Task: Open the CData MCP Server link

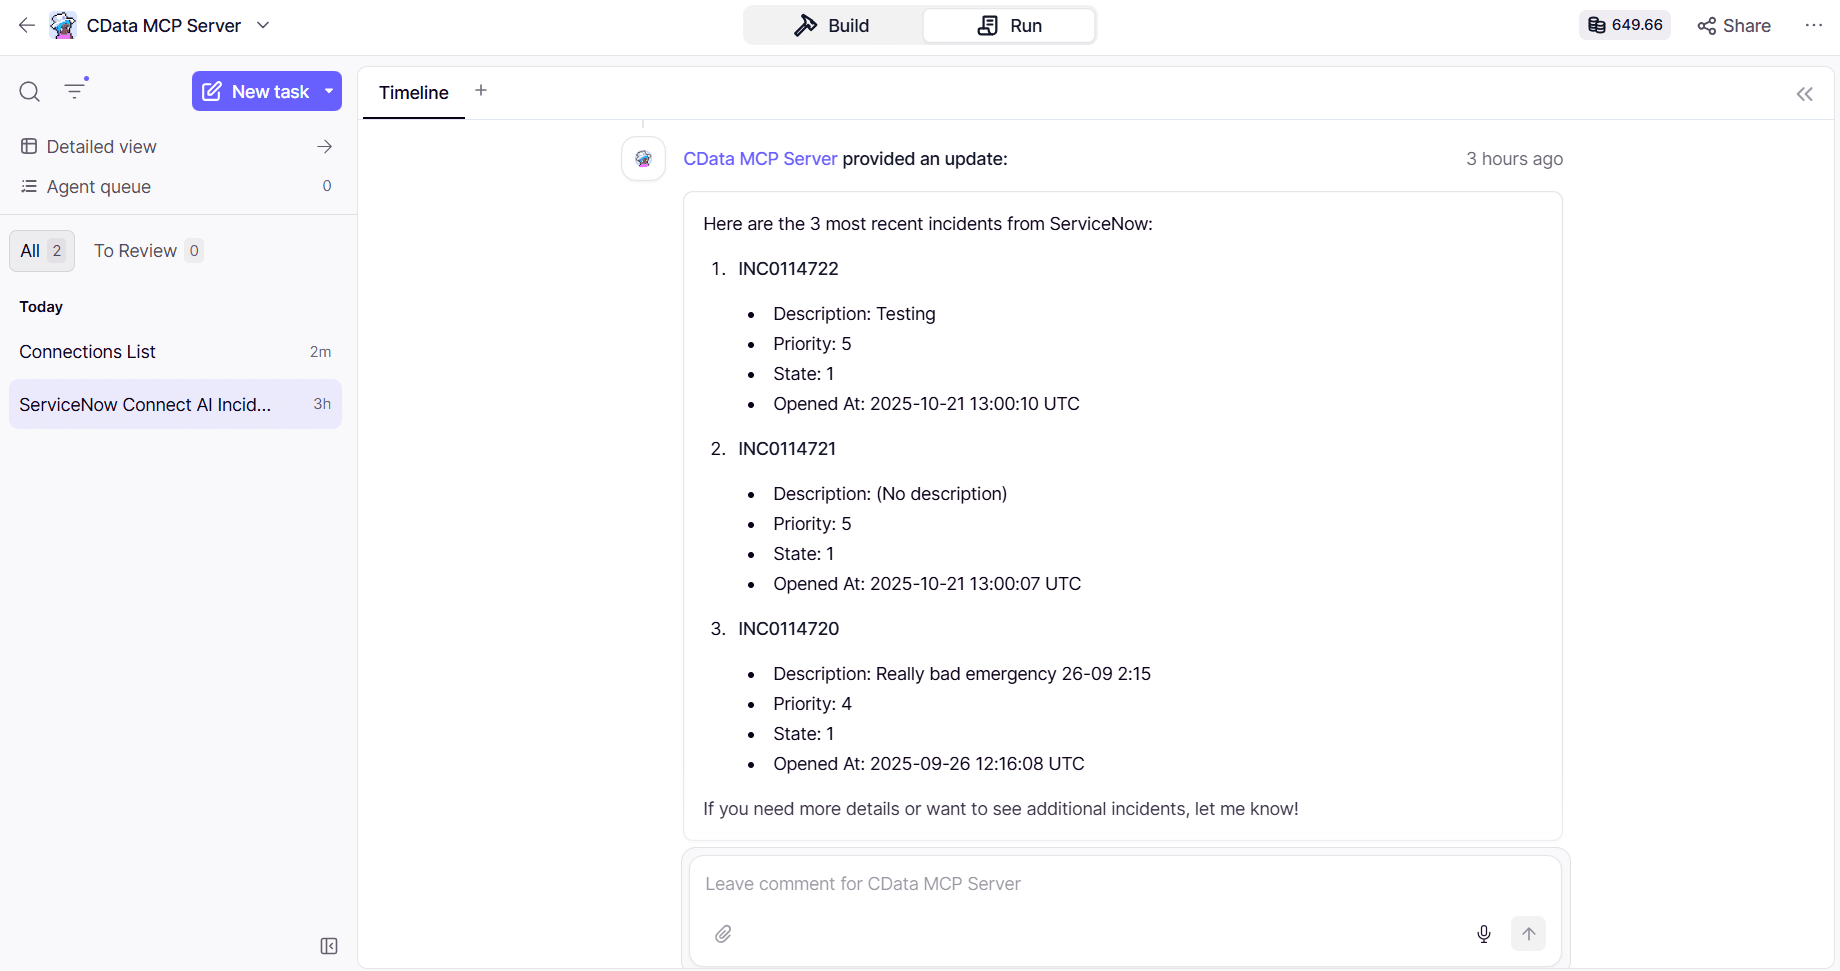Action: click(x=759, y=159)
